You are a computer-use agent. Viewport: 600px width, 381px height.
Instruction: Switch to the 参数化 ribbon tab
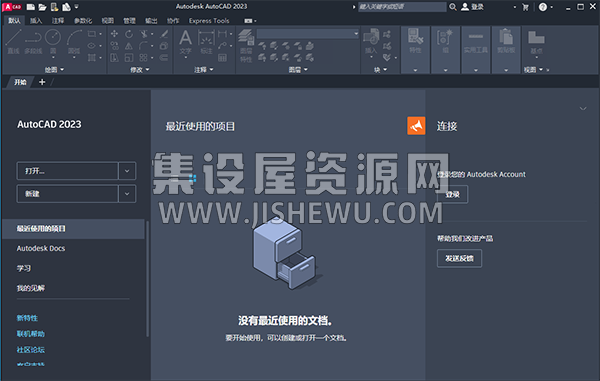83,21
